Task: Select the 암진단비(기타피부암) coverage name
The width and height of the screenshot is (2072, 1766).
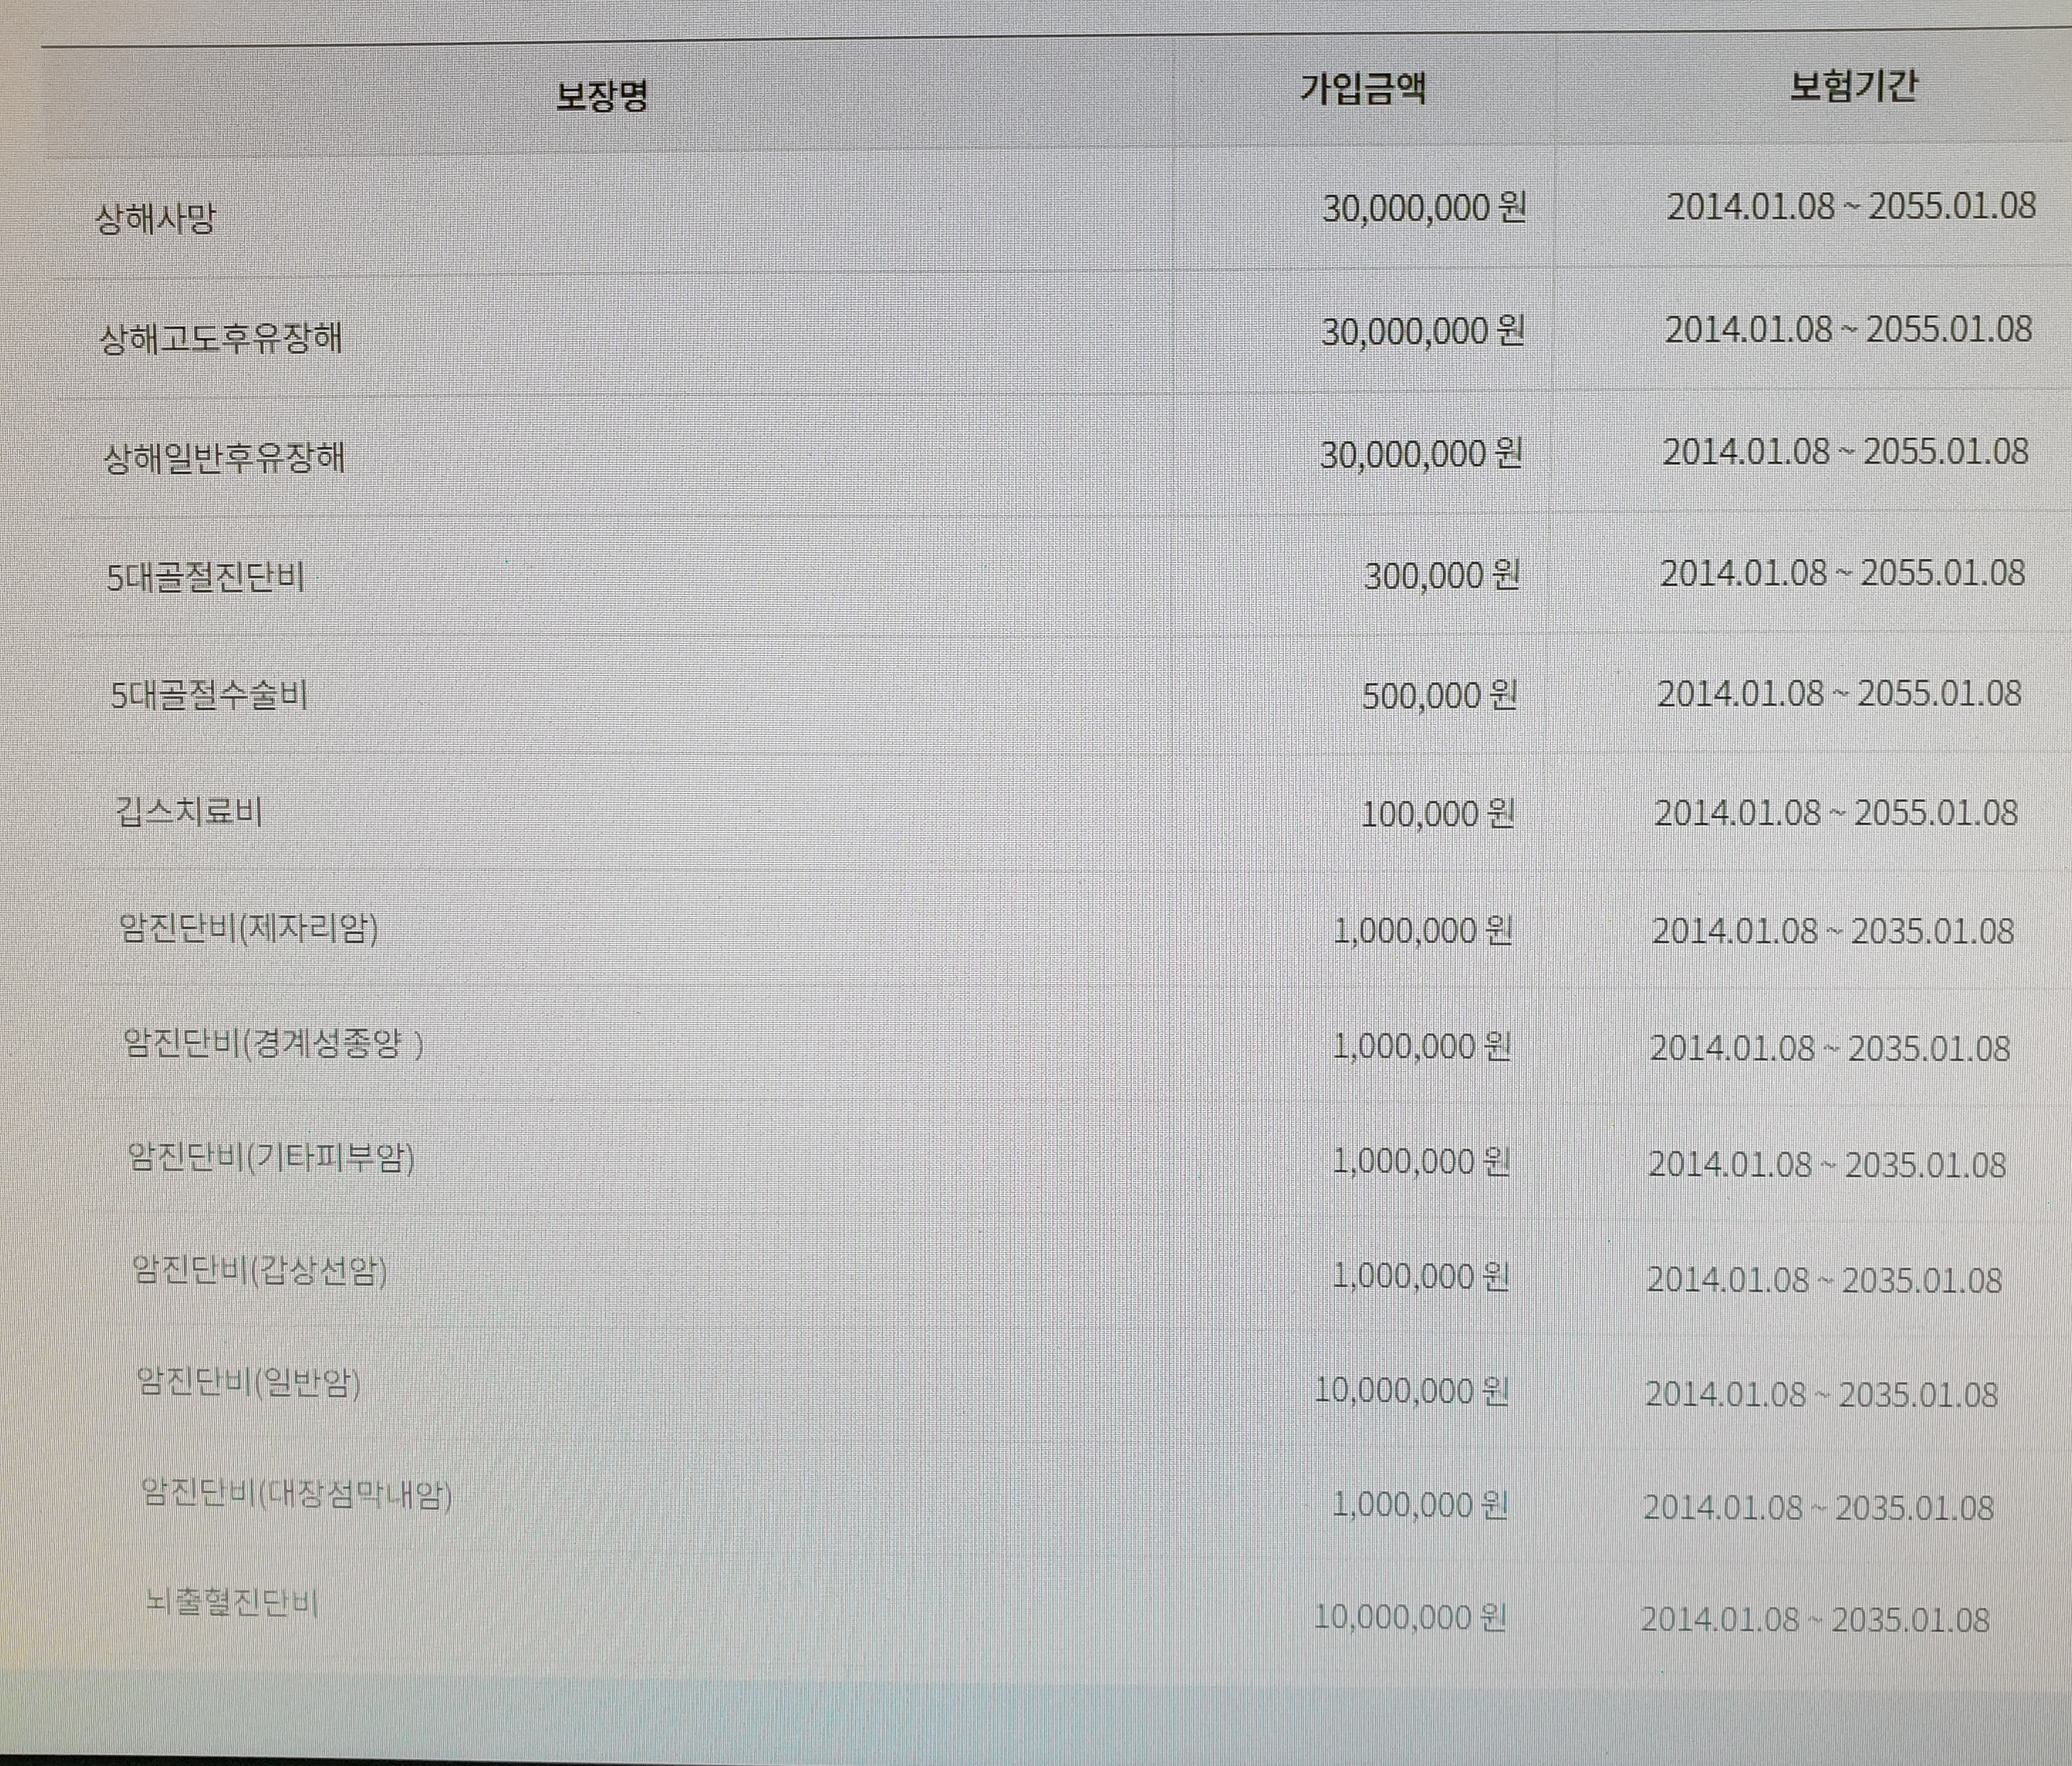Action: point(271,1158)
